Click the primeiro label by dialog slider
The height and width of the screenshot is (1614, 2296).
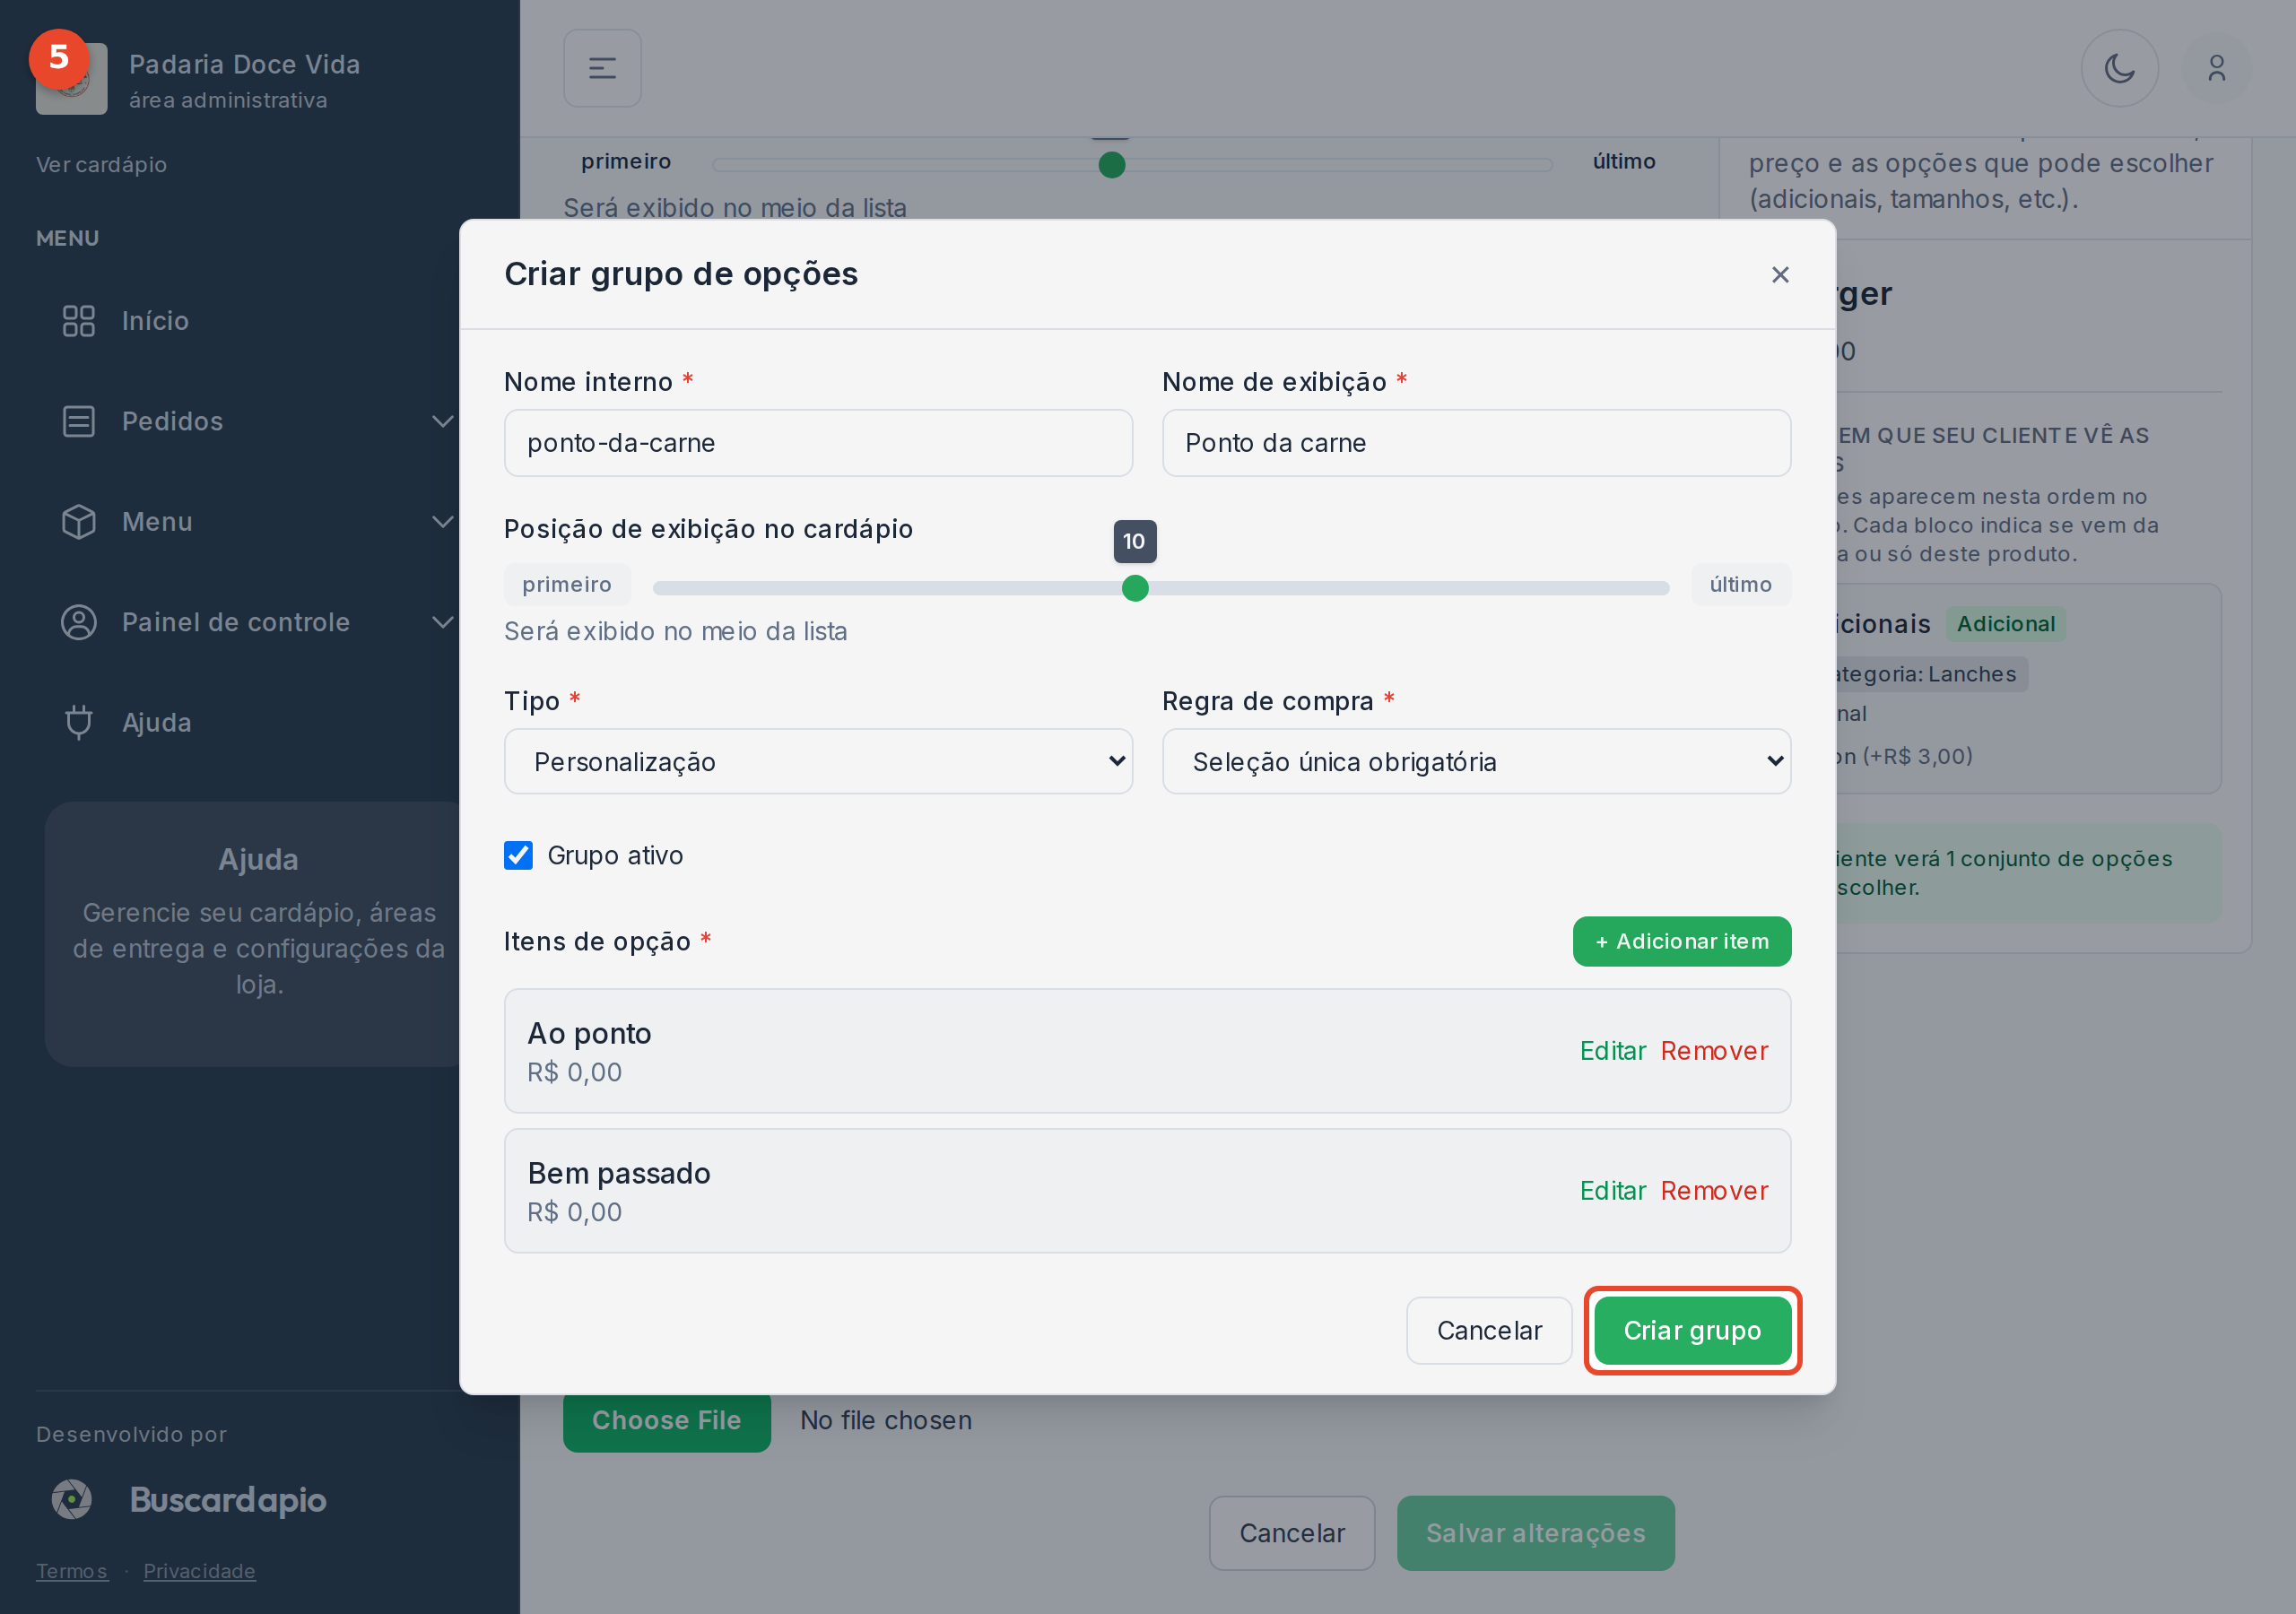pyautogui.click(x=567, y=585)
